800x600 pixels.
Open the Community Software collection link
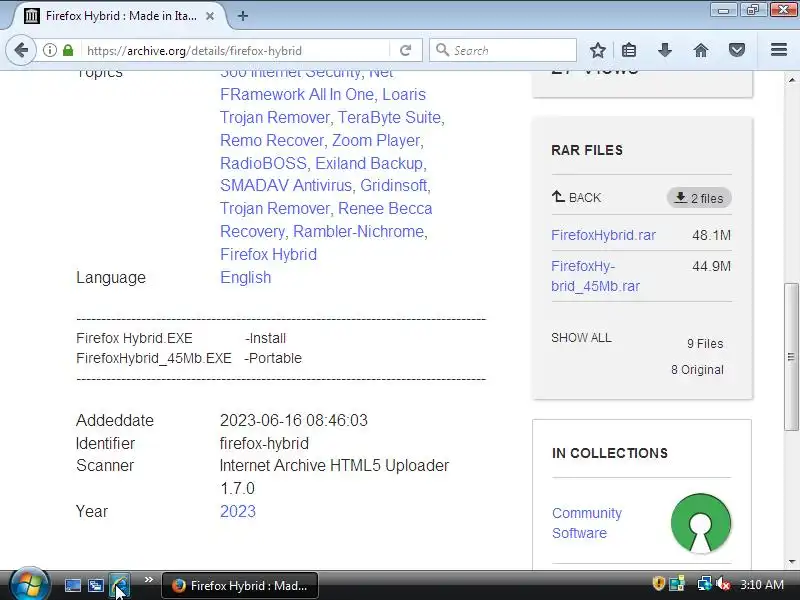click(x=587, y=523)
